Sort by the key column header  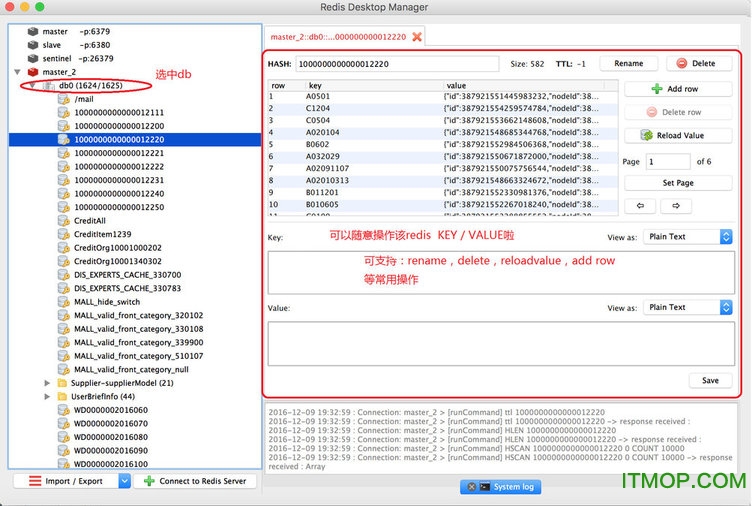[x=374, y=85]
